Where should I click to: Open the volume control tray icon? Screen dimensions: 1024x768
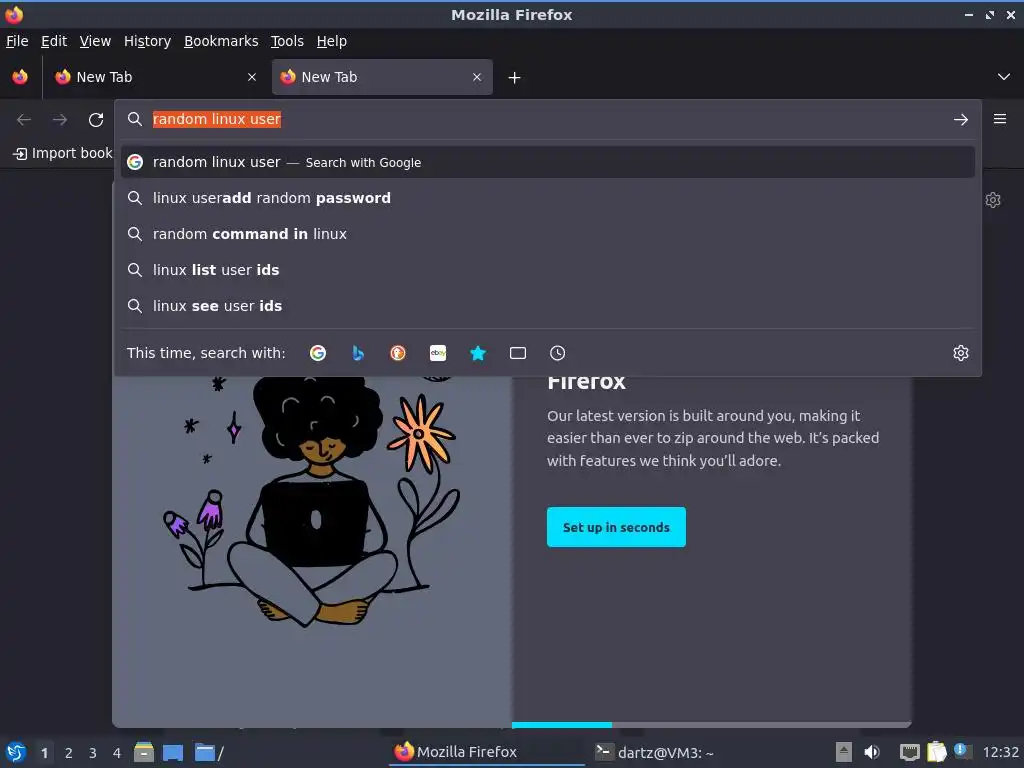coord(872,752)
